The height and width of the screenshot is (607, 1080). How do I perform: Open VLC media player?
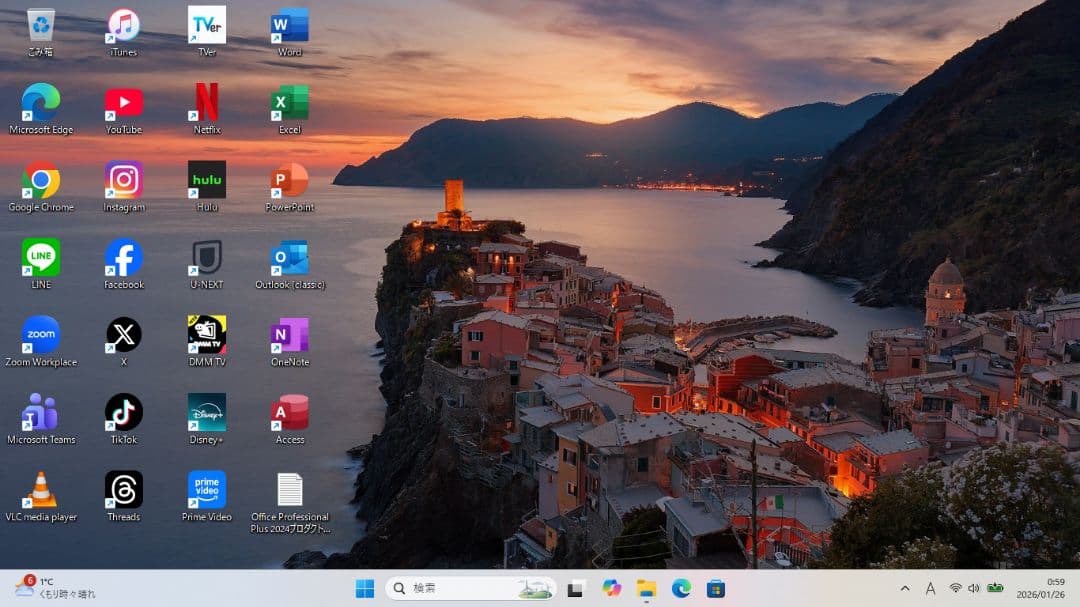[x=40, y=490]
